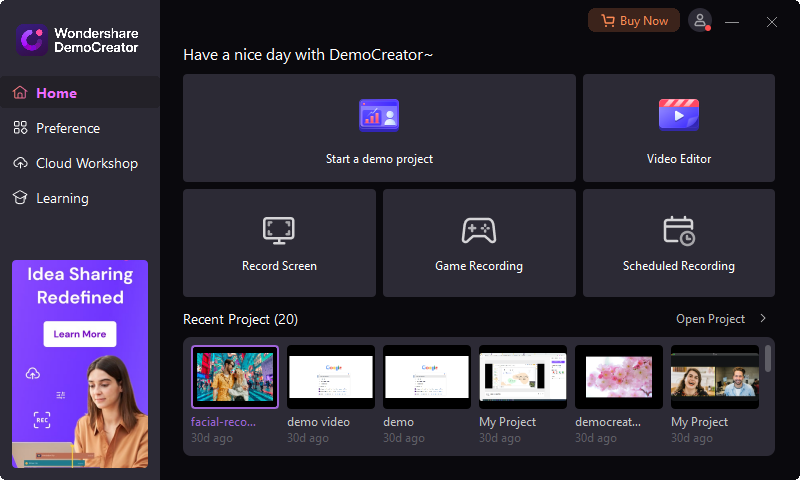
Task: Open the demo project thumbnail
Action: pyautogui.click(x=427, y=377)
